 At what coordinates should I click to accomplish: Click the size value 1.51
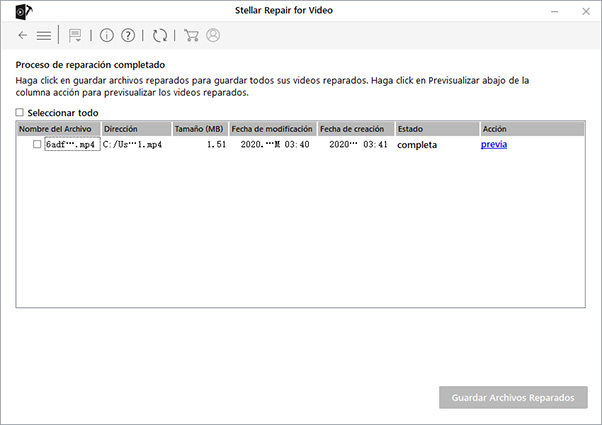coord(217,144)
